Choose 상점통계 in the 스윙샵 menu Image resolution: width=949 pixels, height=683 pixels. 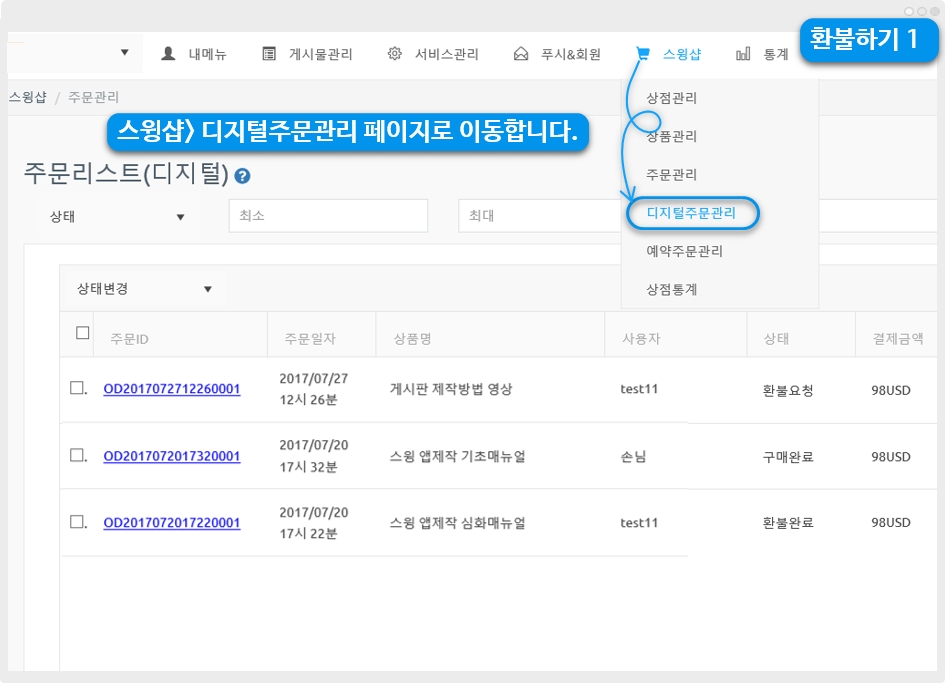(671, 289)
